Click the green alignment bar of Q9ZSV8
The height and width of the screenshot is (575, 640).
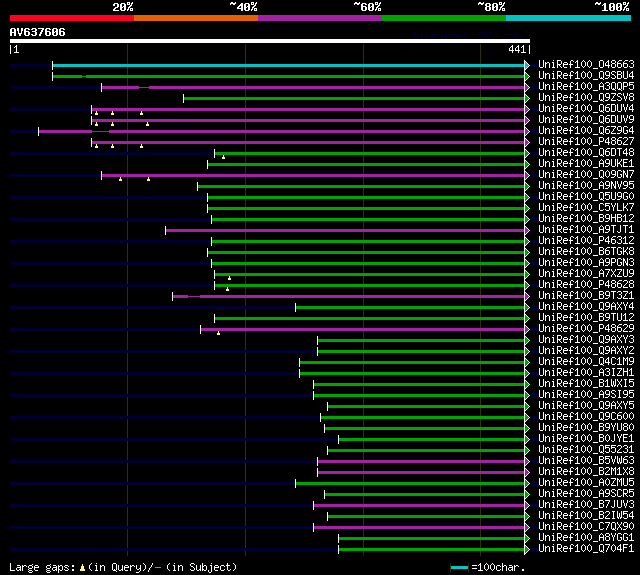coord(355,98)
